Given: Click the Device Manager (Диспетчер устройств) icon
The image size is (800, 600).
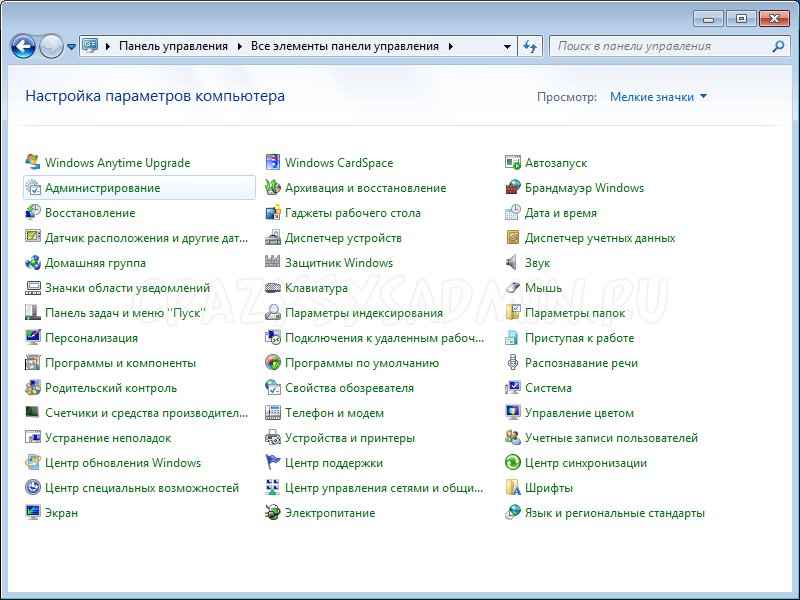Looking at the screenshot, I should tap(273, 238).
